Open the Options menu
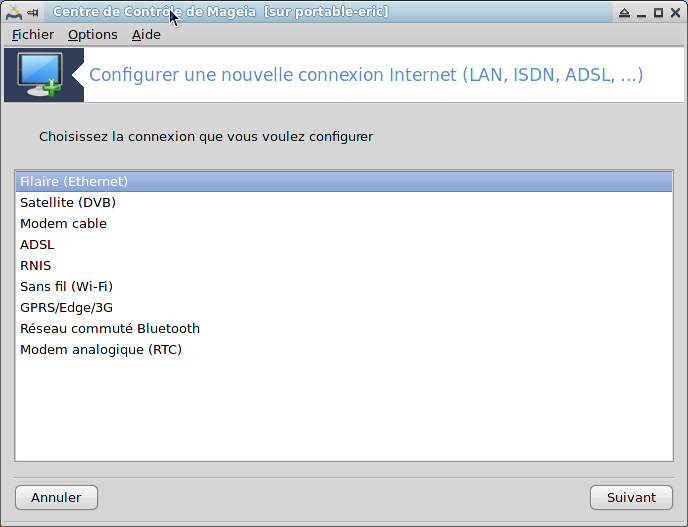Screen dimensions: 688x527 pyautogui.click(x=93, y=35)
